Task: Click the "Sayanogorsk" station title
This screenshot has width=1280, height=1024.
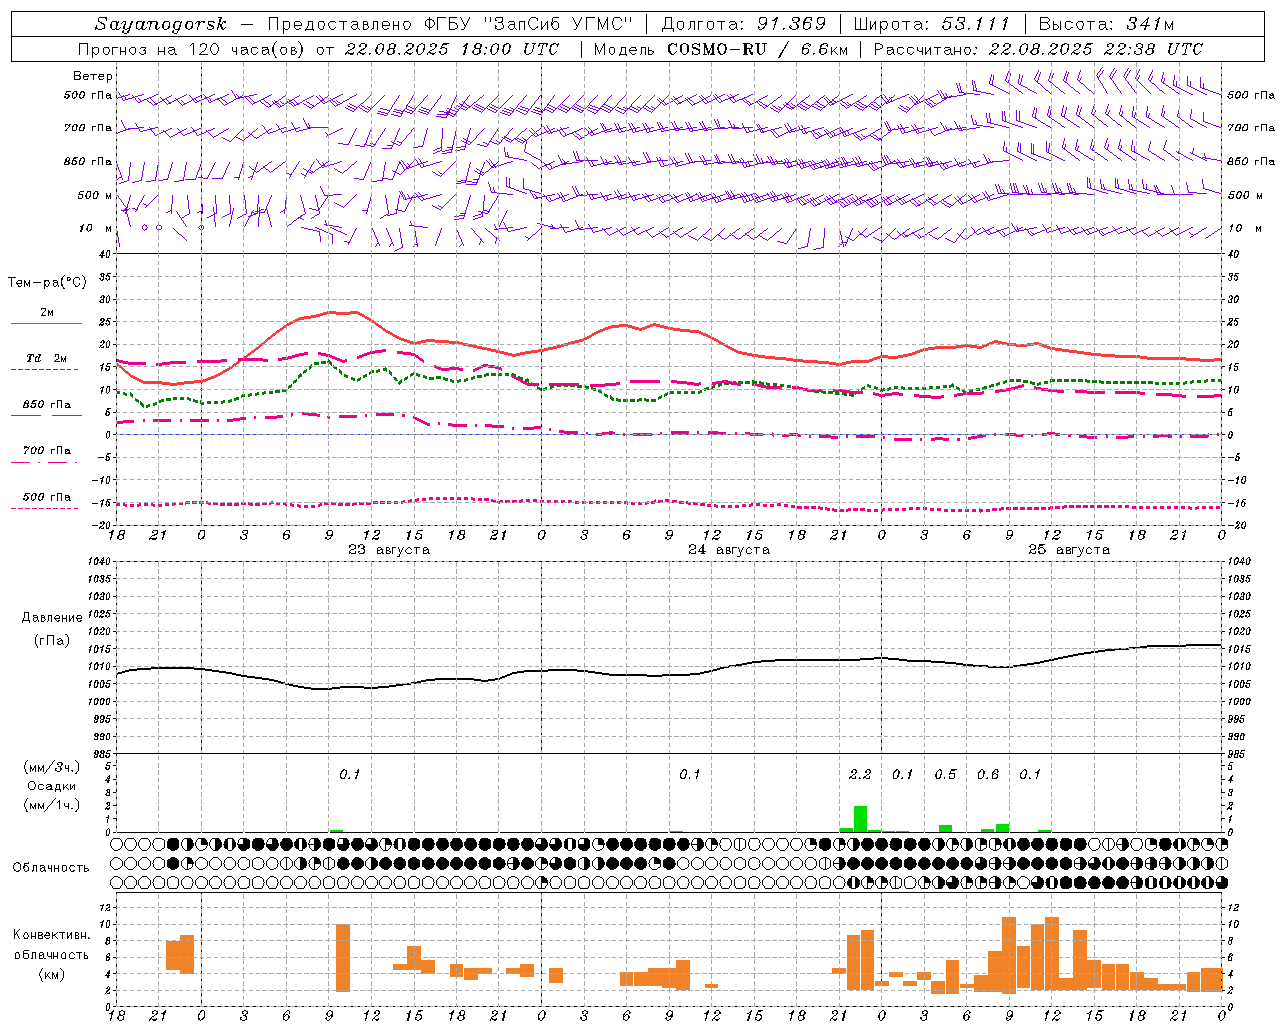Action: 161,24
